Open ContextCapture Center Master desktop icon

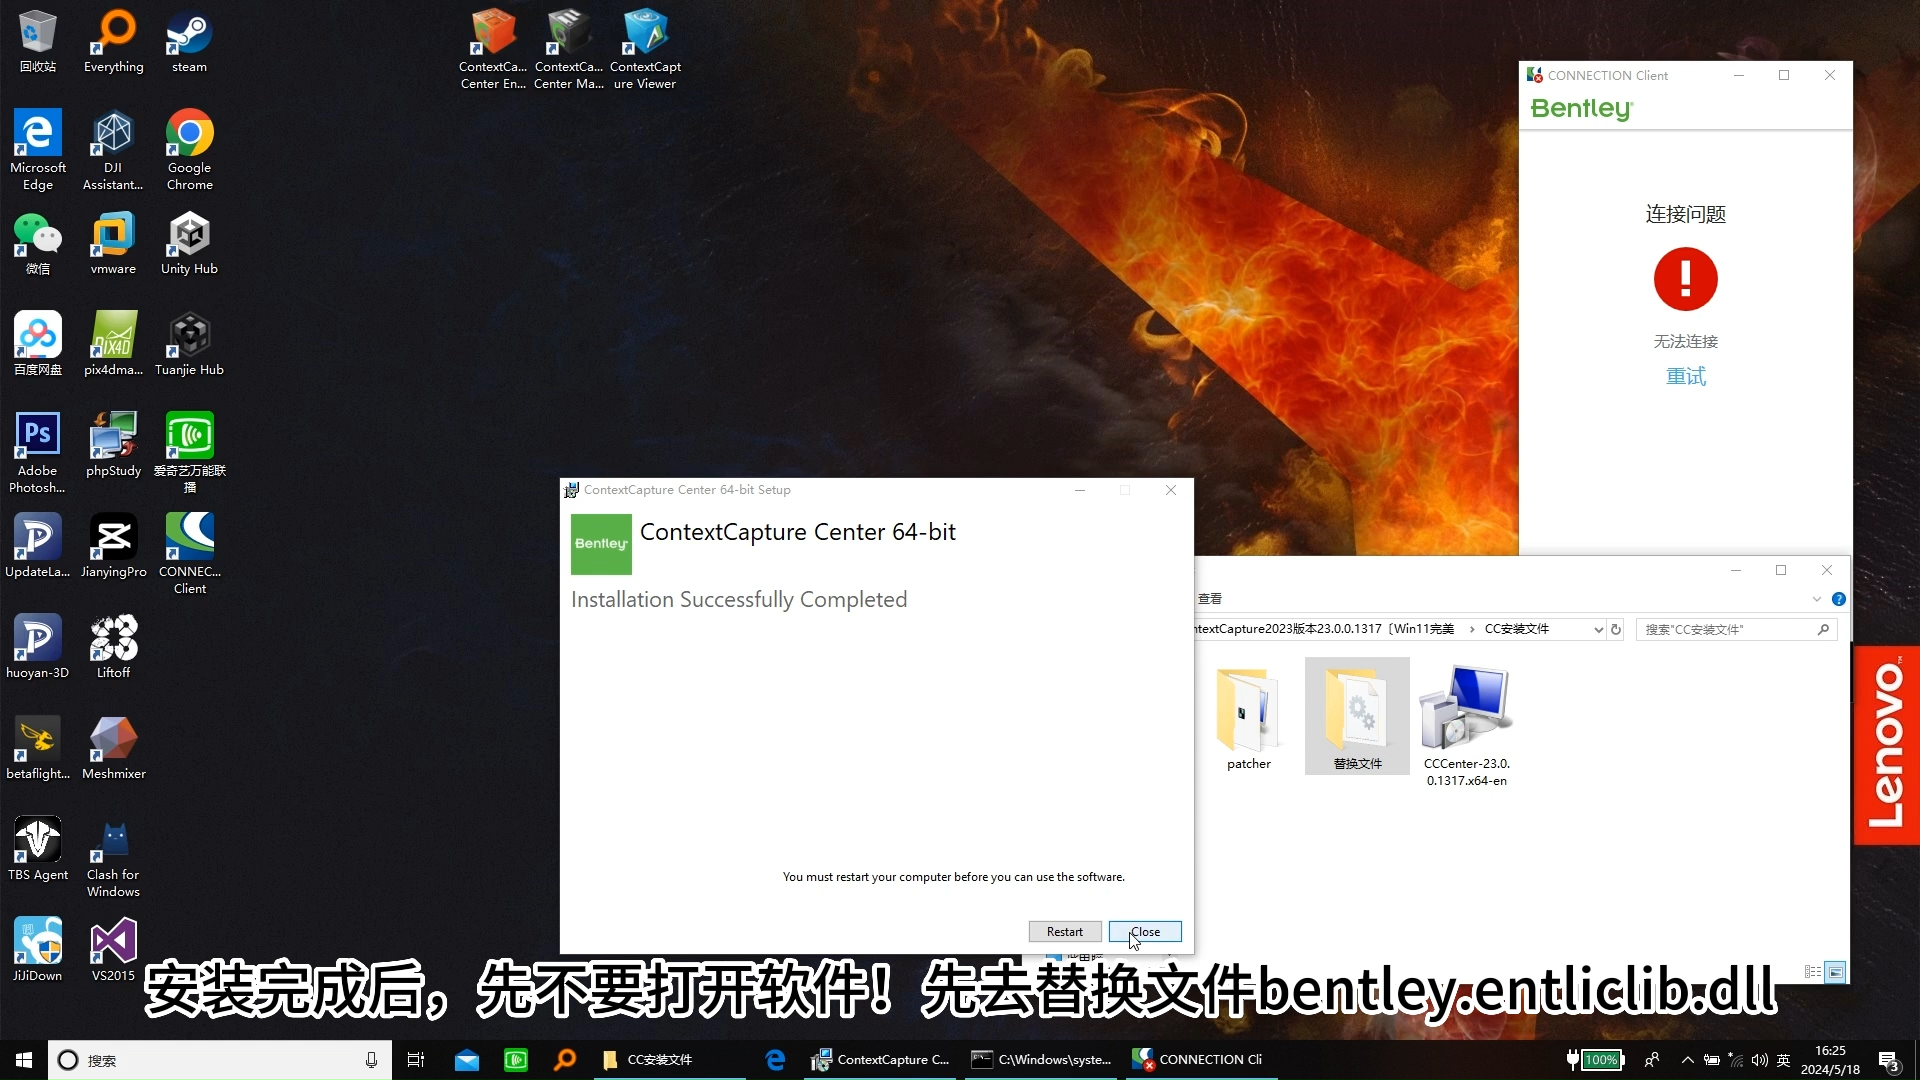tap(568, 49)
